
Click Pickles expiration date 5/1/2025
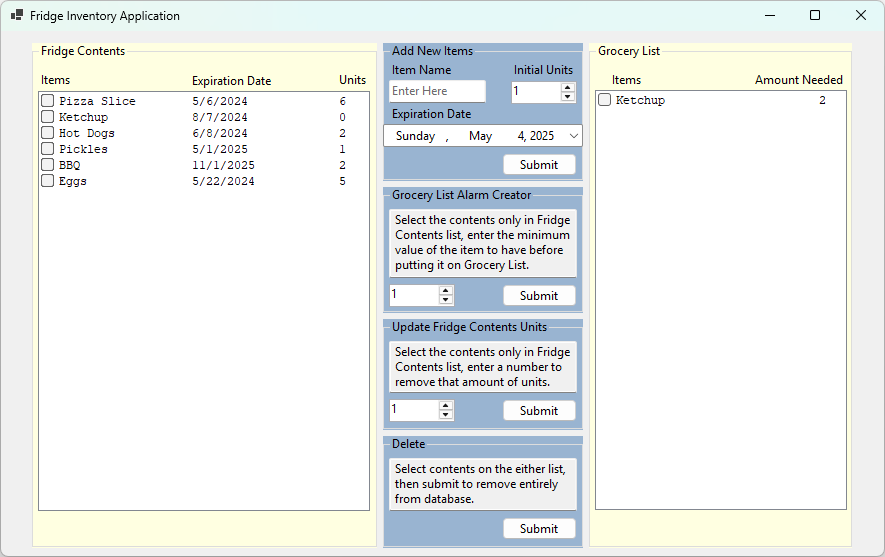[220, 149]
